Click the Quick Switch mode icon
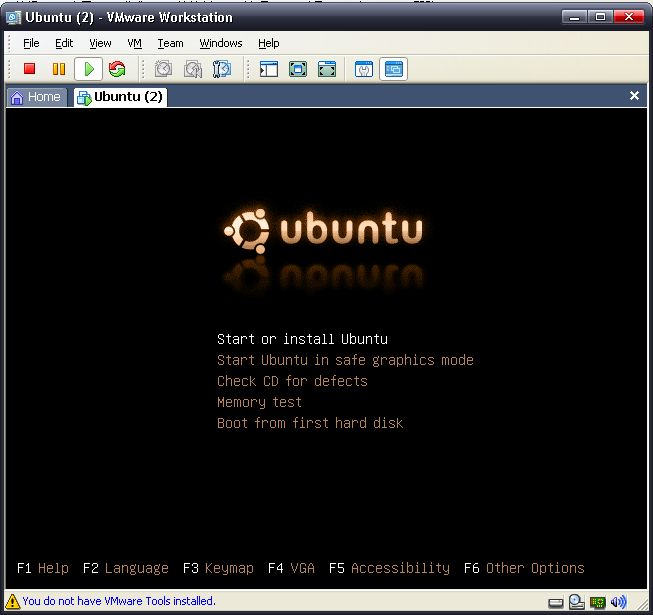This screenshot has width=653, height=615. pyautogui.click(x=327, y=69)
